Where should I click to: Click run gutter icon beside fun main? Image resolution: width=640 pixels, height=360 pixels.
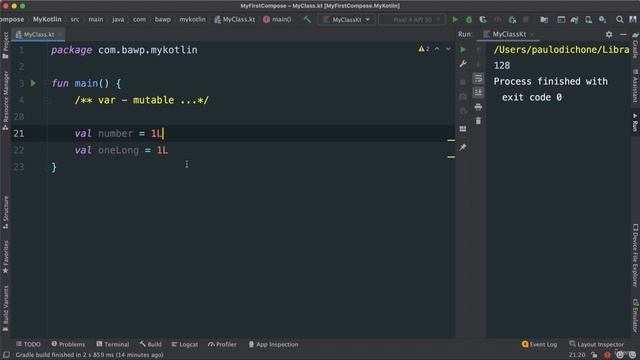point(33,83)
